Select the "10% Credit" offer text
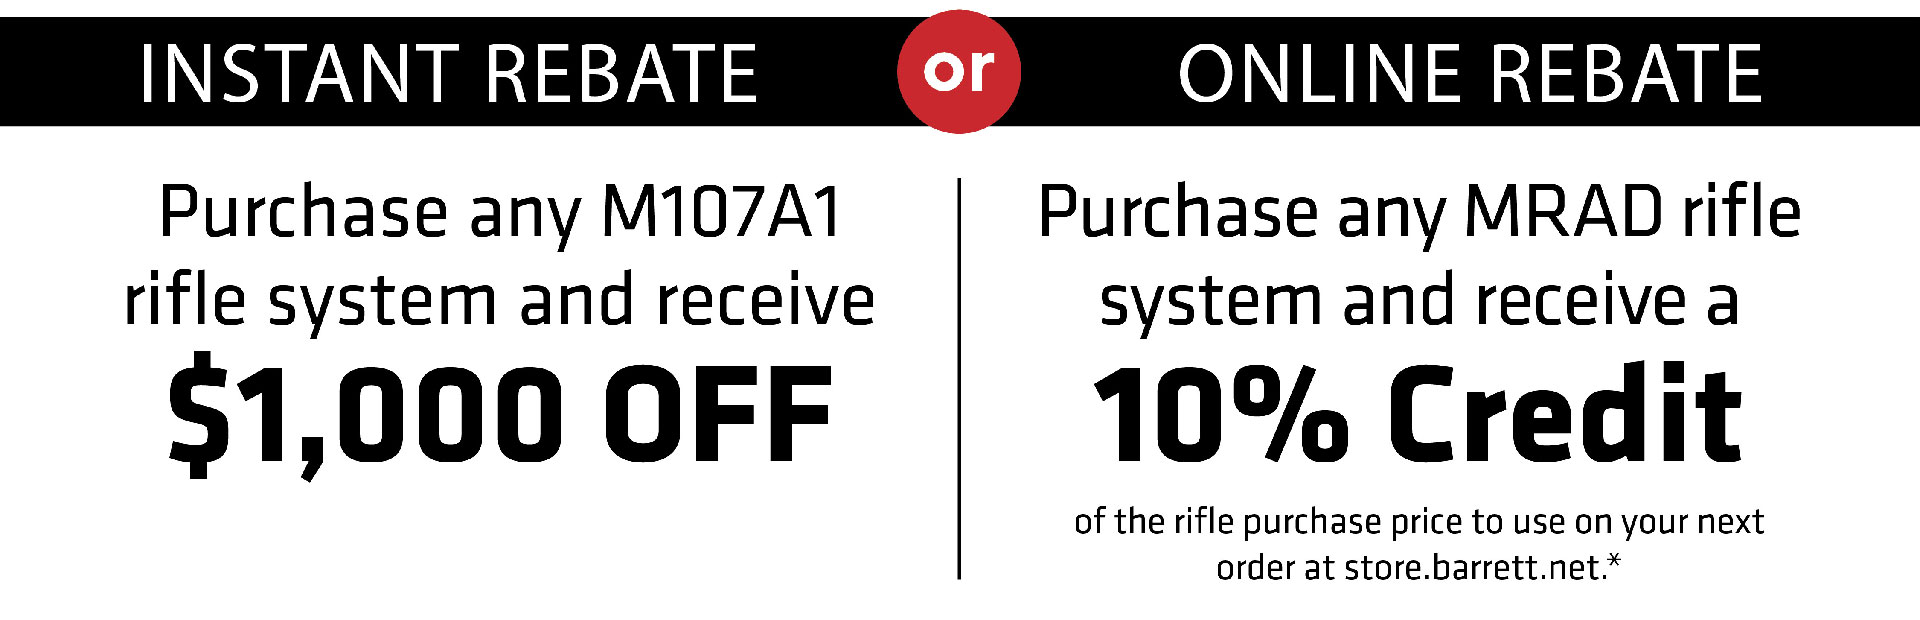Screen dimensions: 1920x620 pyautogui.click(x=1419, y=413)
